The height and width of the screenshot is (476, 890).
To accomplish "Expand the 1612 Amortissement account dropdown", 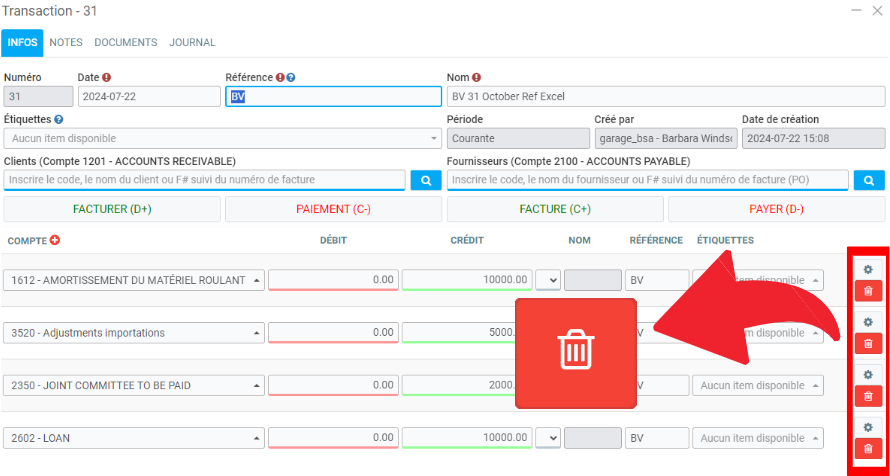I will pos(135,280).
